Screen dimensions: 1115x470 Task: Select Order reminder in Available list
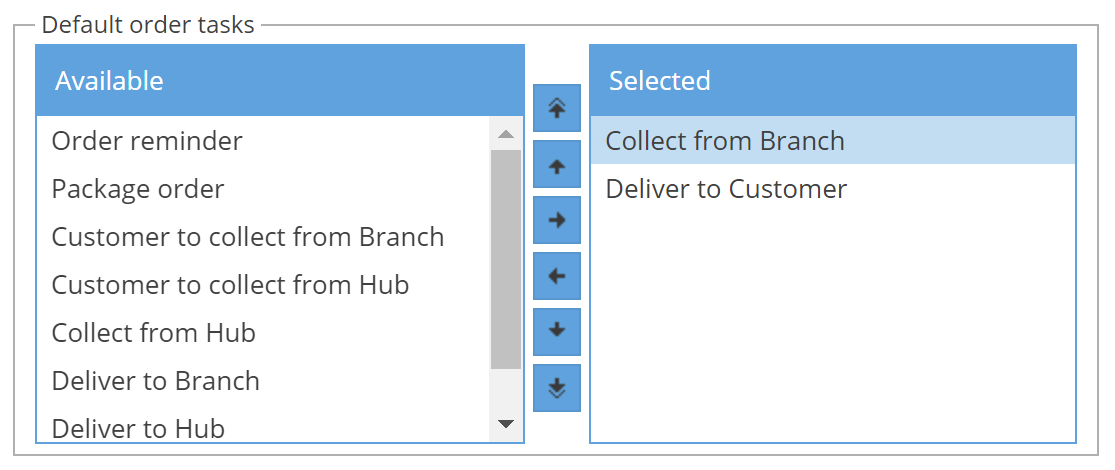[x=147, y=141]
